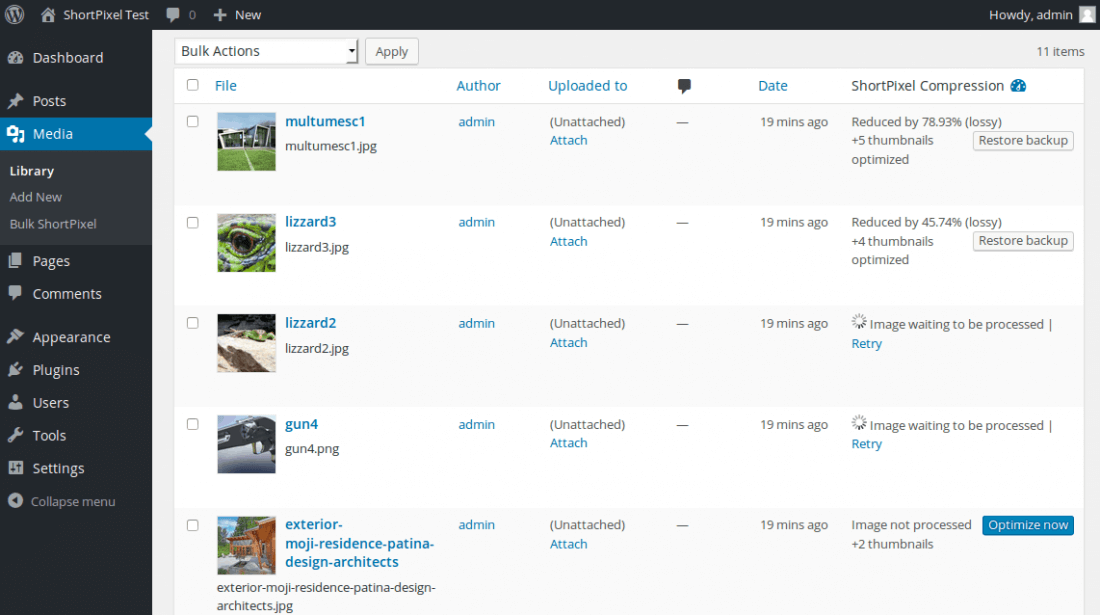Screen dimensions: 1100x615
Task: Open the Add New submenu item
Action: [36, 197]
